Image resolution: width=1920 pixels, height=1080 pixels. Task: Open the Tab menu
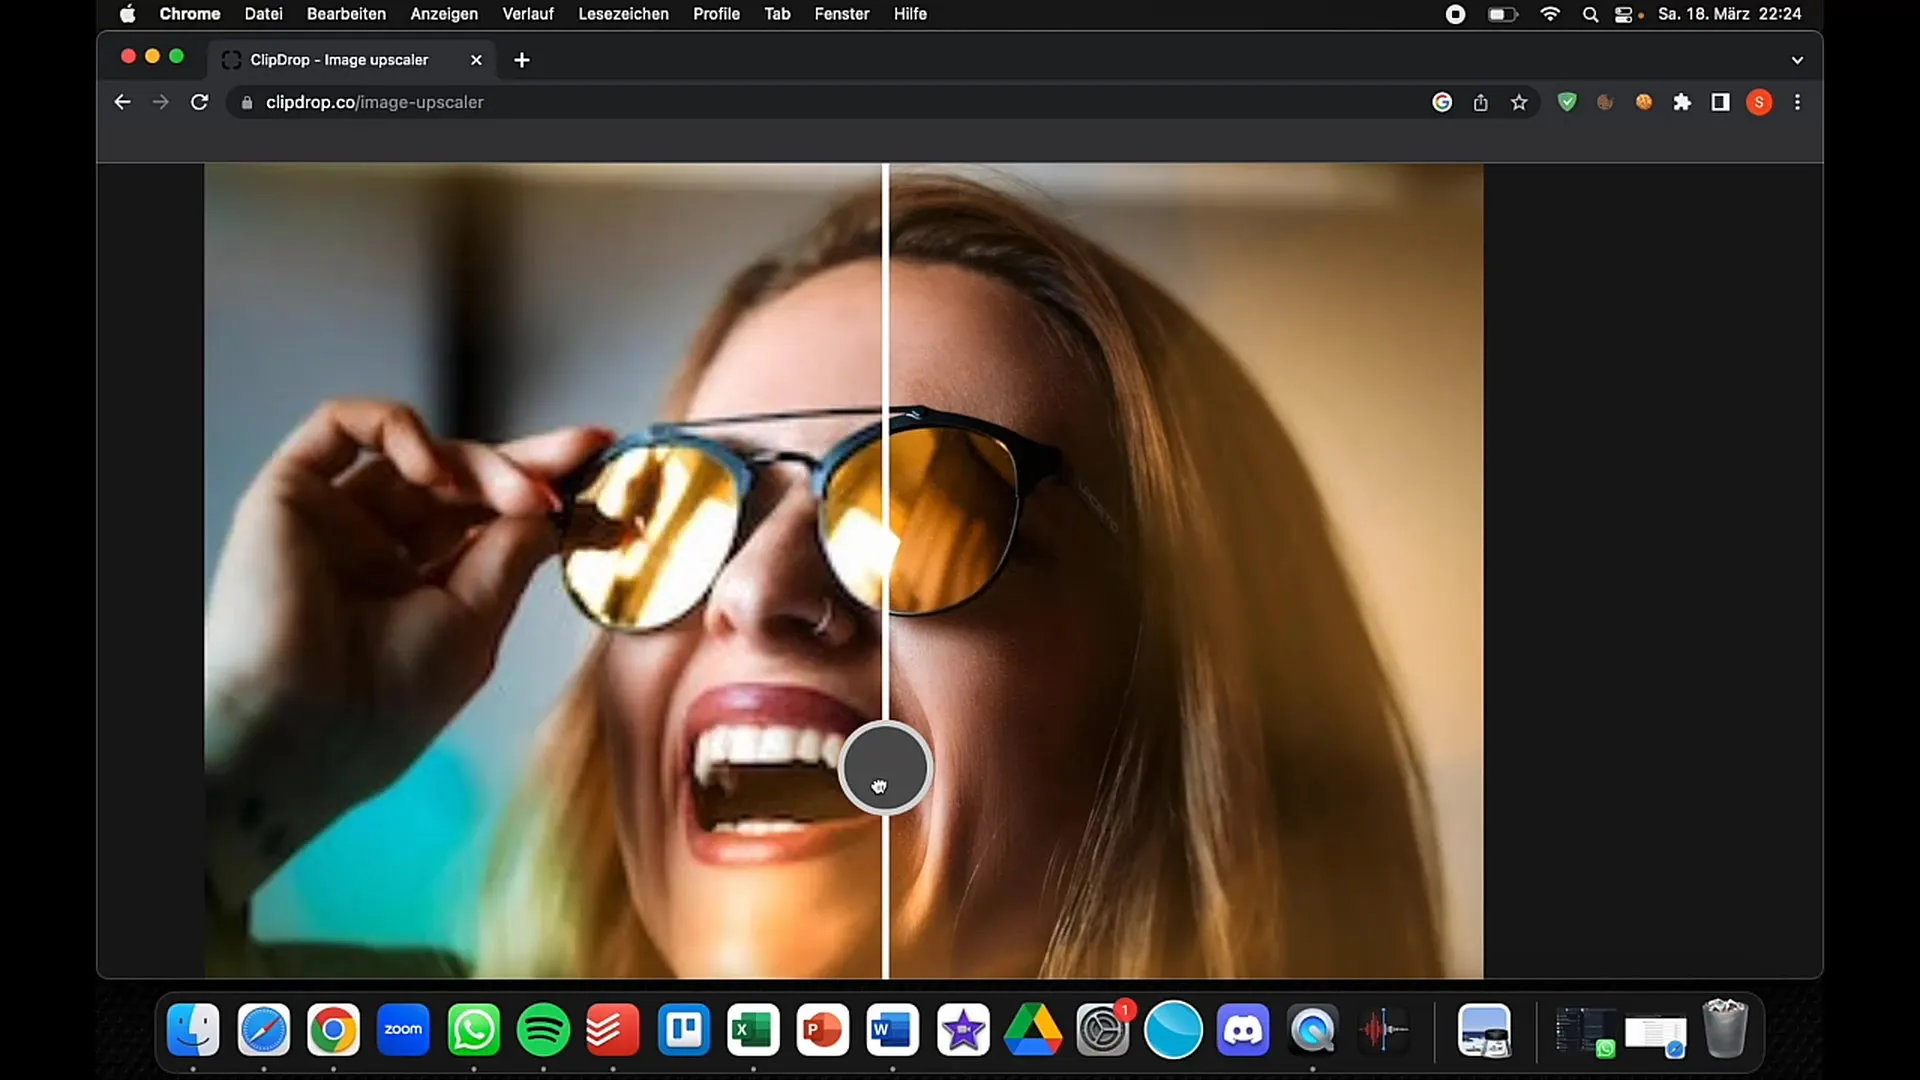tap(777, 14)
